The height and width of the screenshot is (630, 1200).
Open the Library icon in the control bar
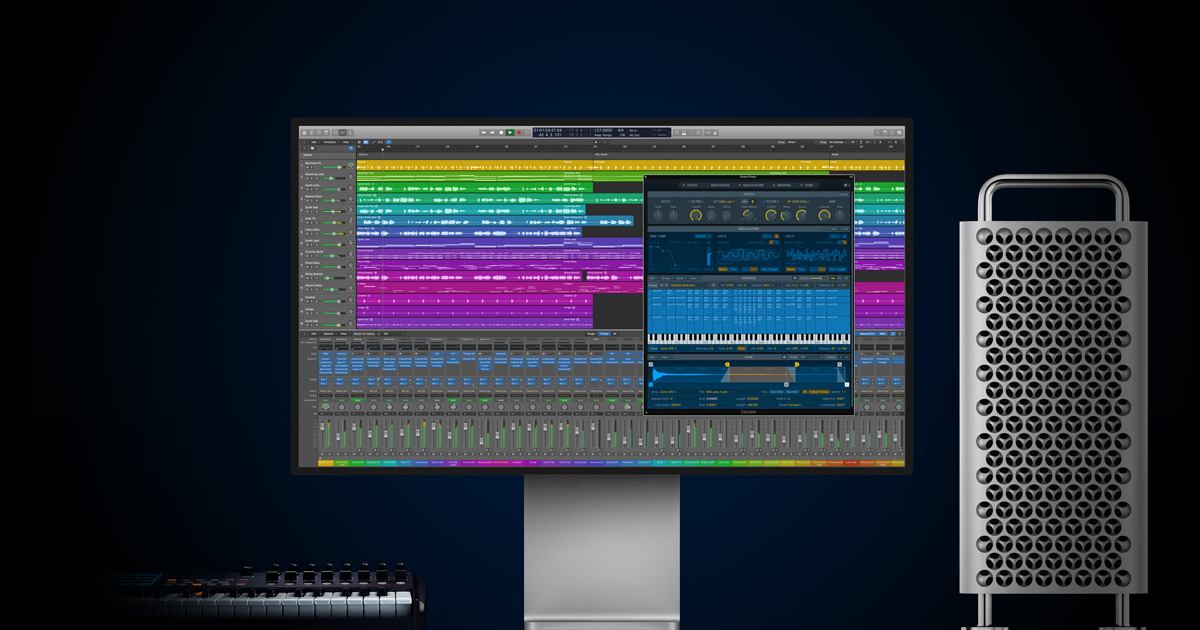pyautogui.click(x=304, y=132)
